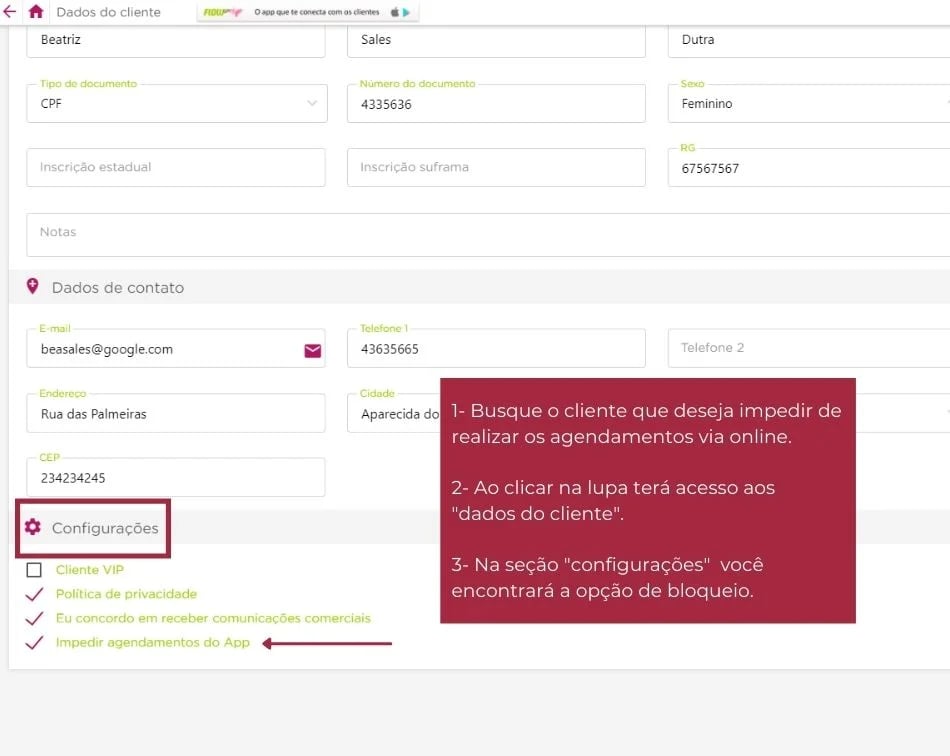Toggle Impedir agendamentos do App checkmark
Viewport: 950px width, 756px height.
pos(35,643)
